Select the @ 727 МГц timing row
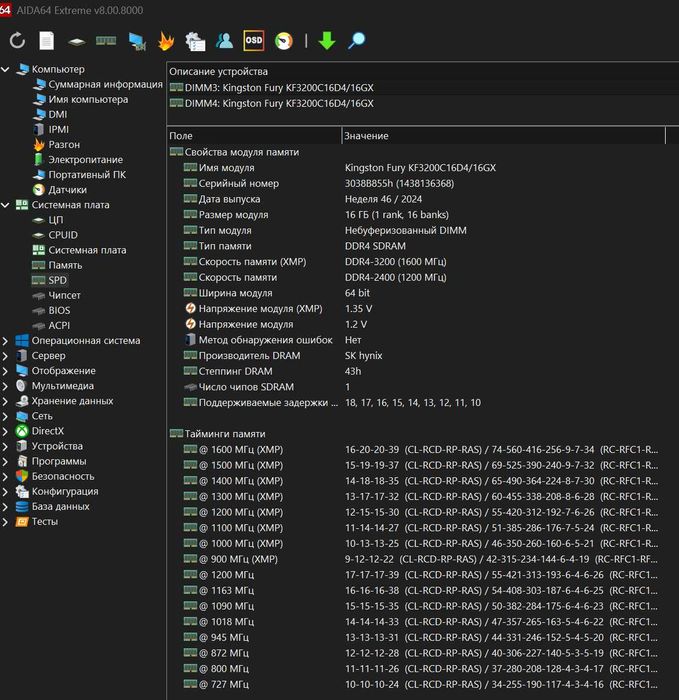The height and width of the screenshot is (700, 679). [423, 684]
